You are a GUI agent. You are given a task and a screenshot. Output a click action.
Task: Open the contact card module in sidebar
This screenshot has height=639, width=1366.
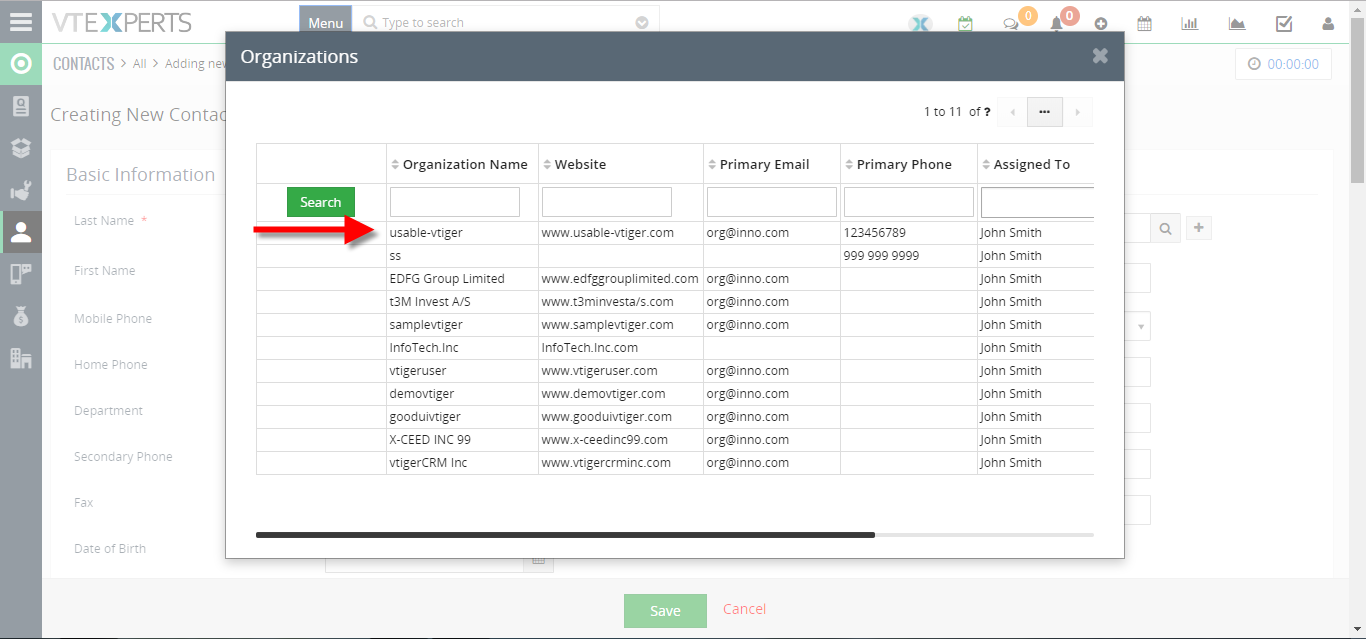tap(20, 106)
